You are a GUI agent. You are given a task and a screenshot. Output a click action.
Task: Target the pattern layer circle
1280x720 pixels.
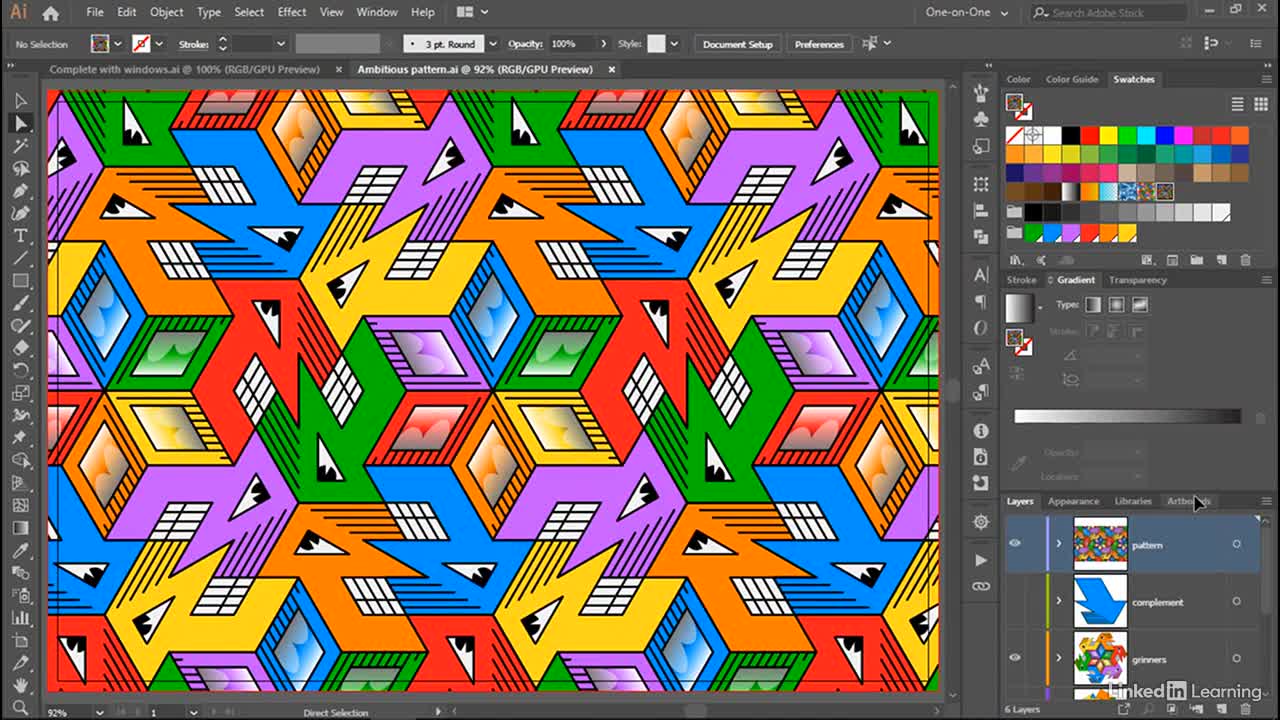coord(1237,545)
